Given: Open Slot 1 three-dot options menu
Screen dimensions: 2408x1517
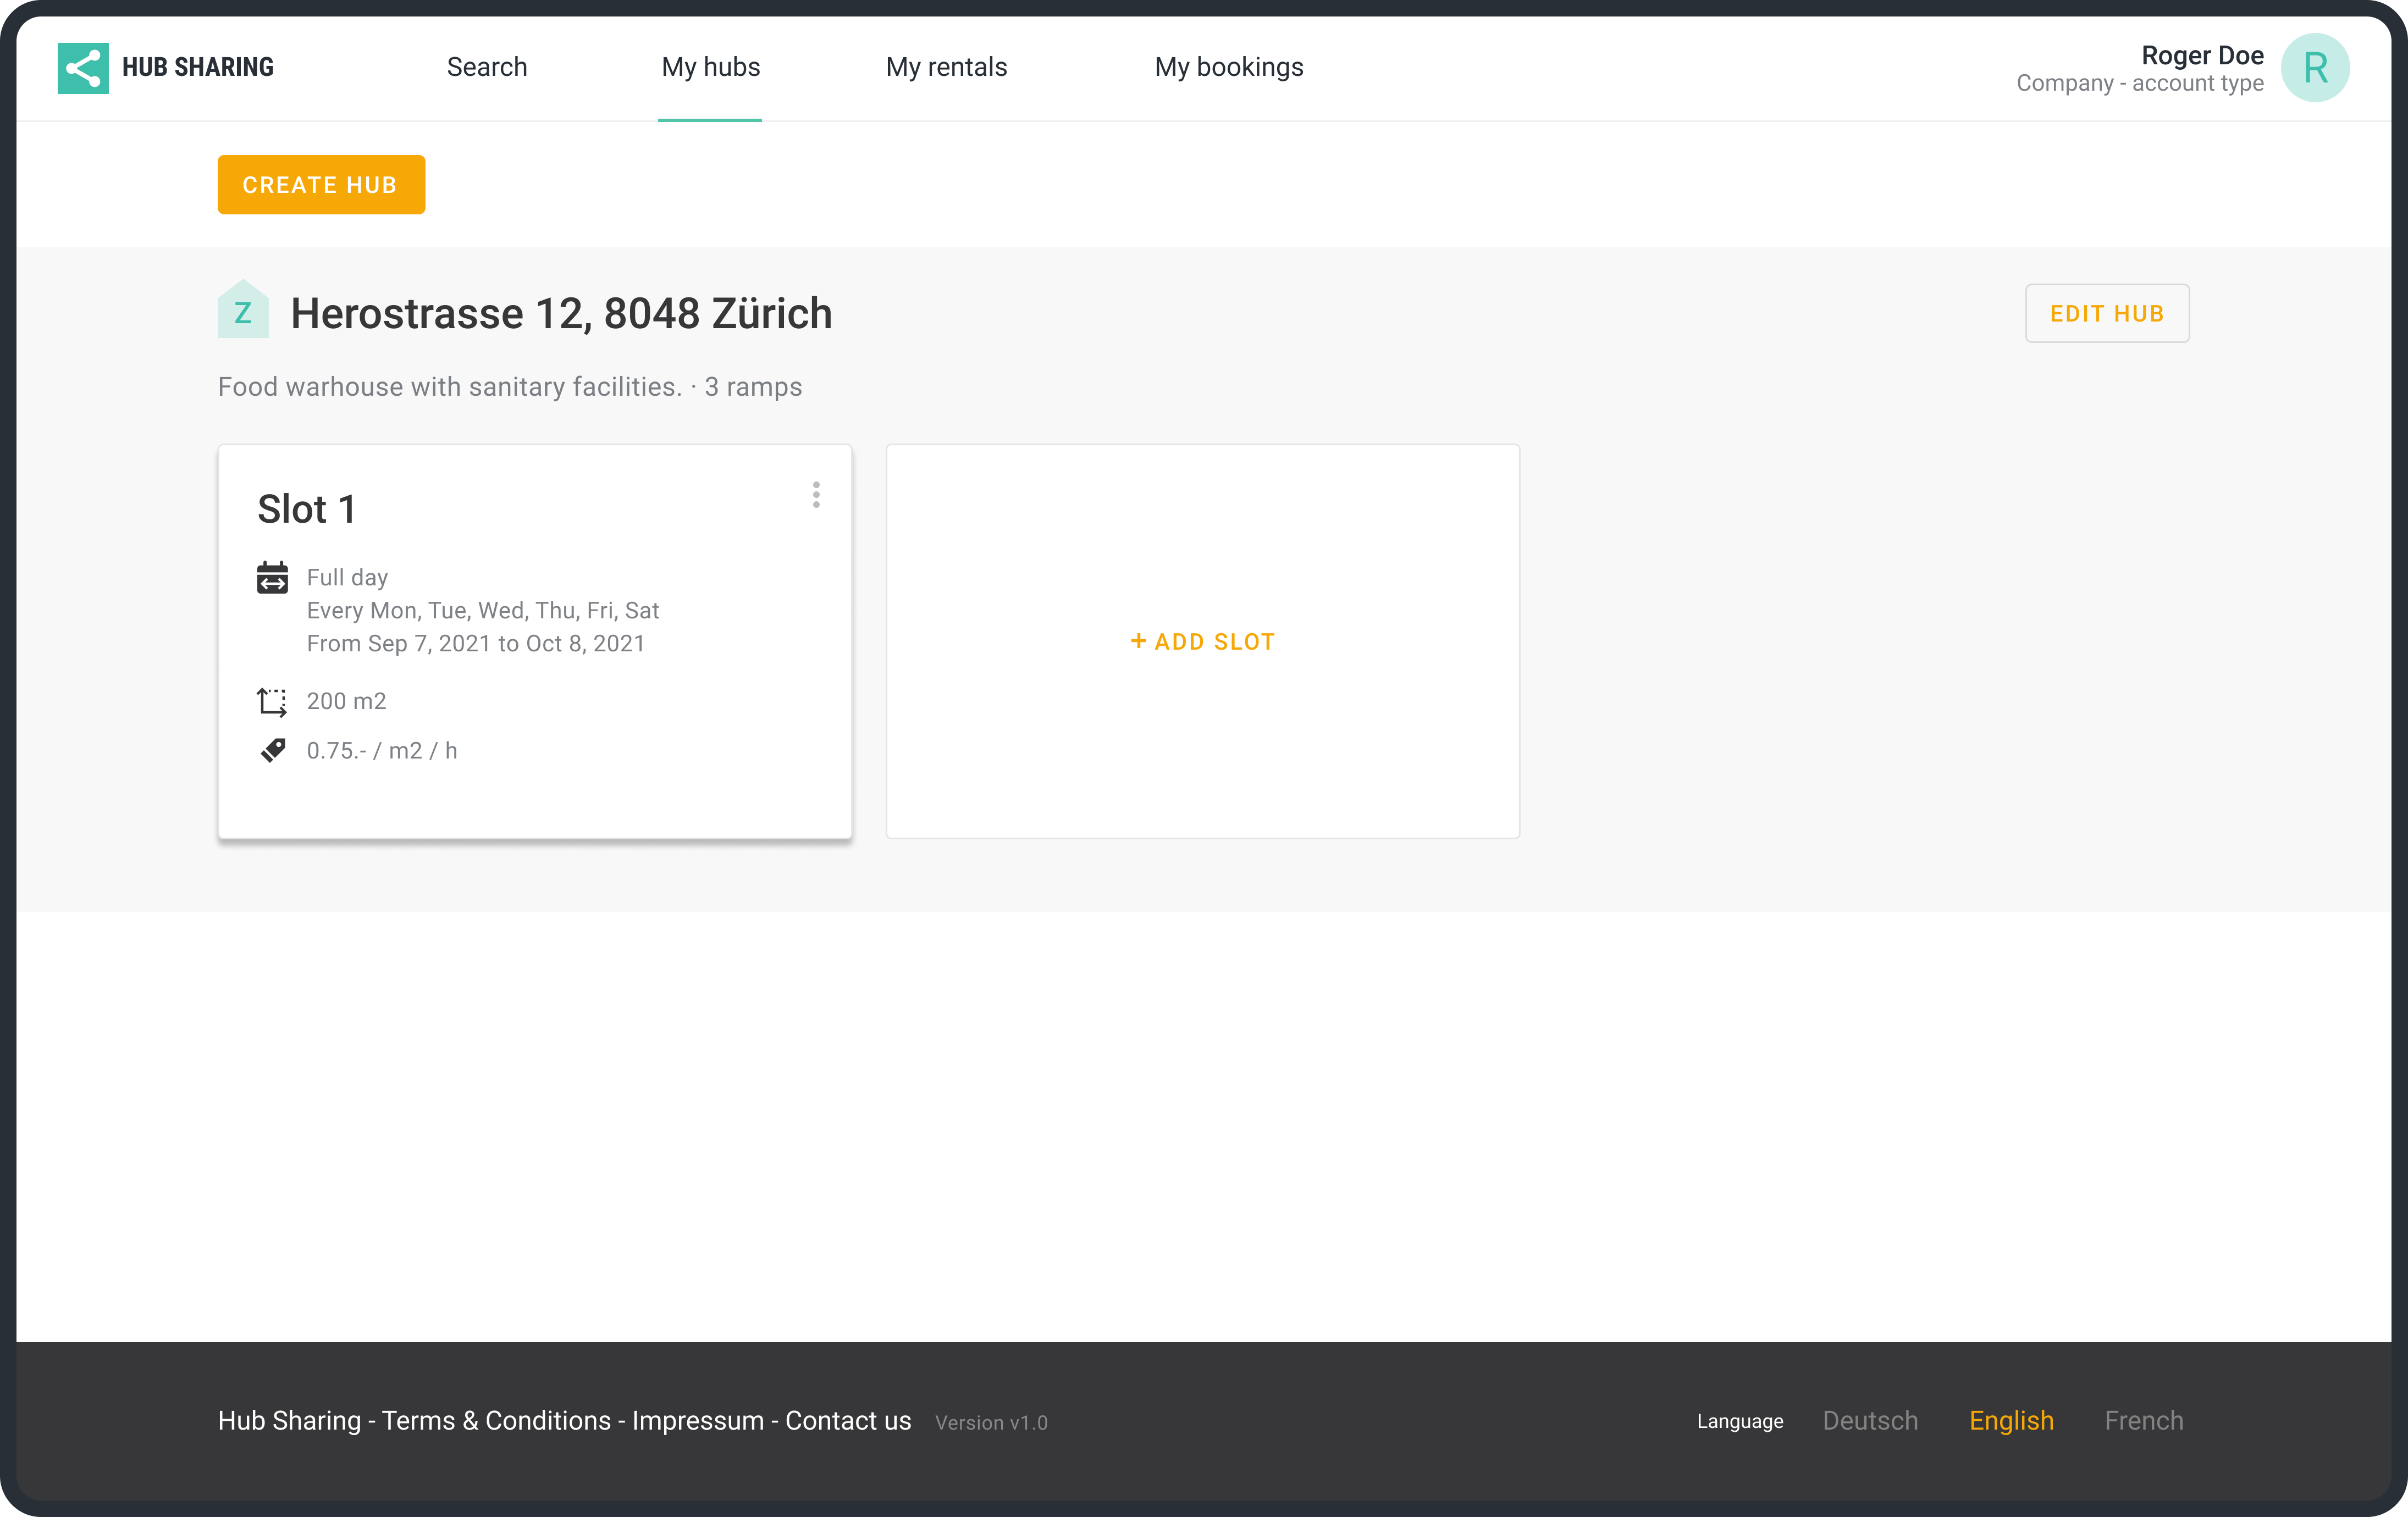Looking at the screenshot, I should pyautogui.click(x=816, y=495).
